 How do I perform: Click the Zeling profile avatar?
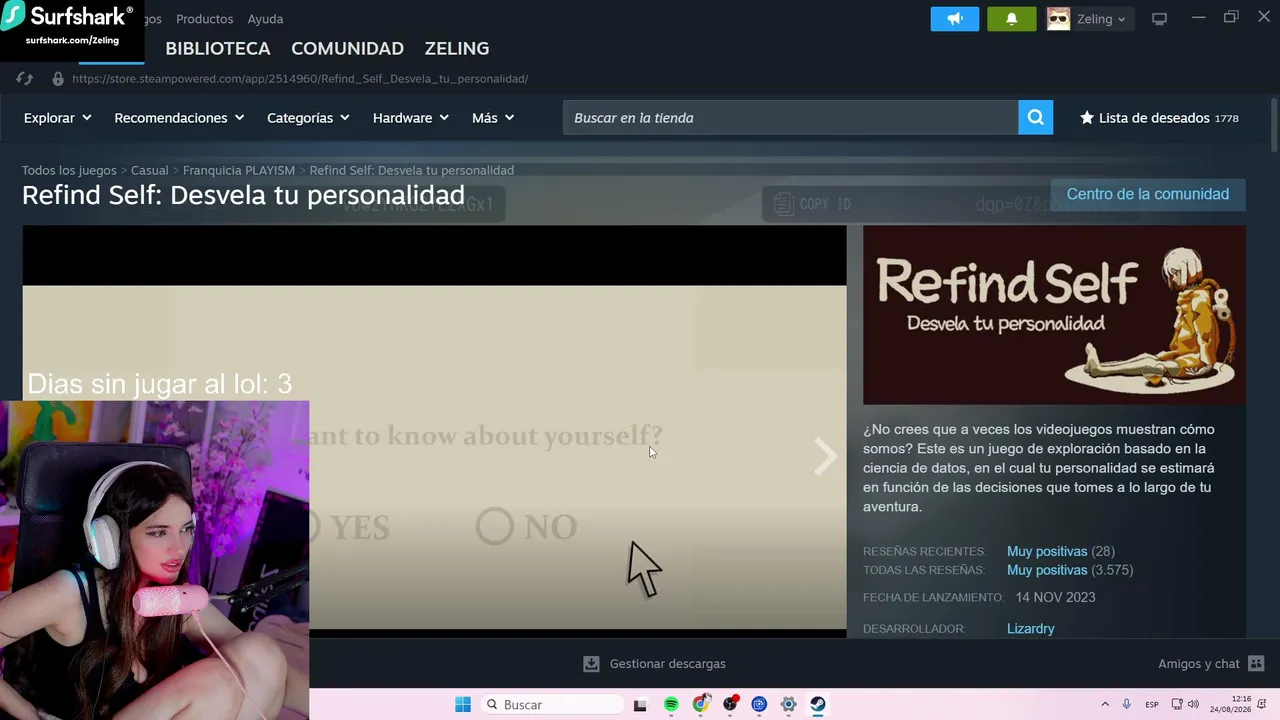[1058, 19]
